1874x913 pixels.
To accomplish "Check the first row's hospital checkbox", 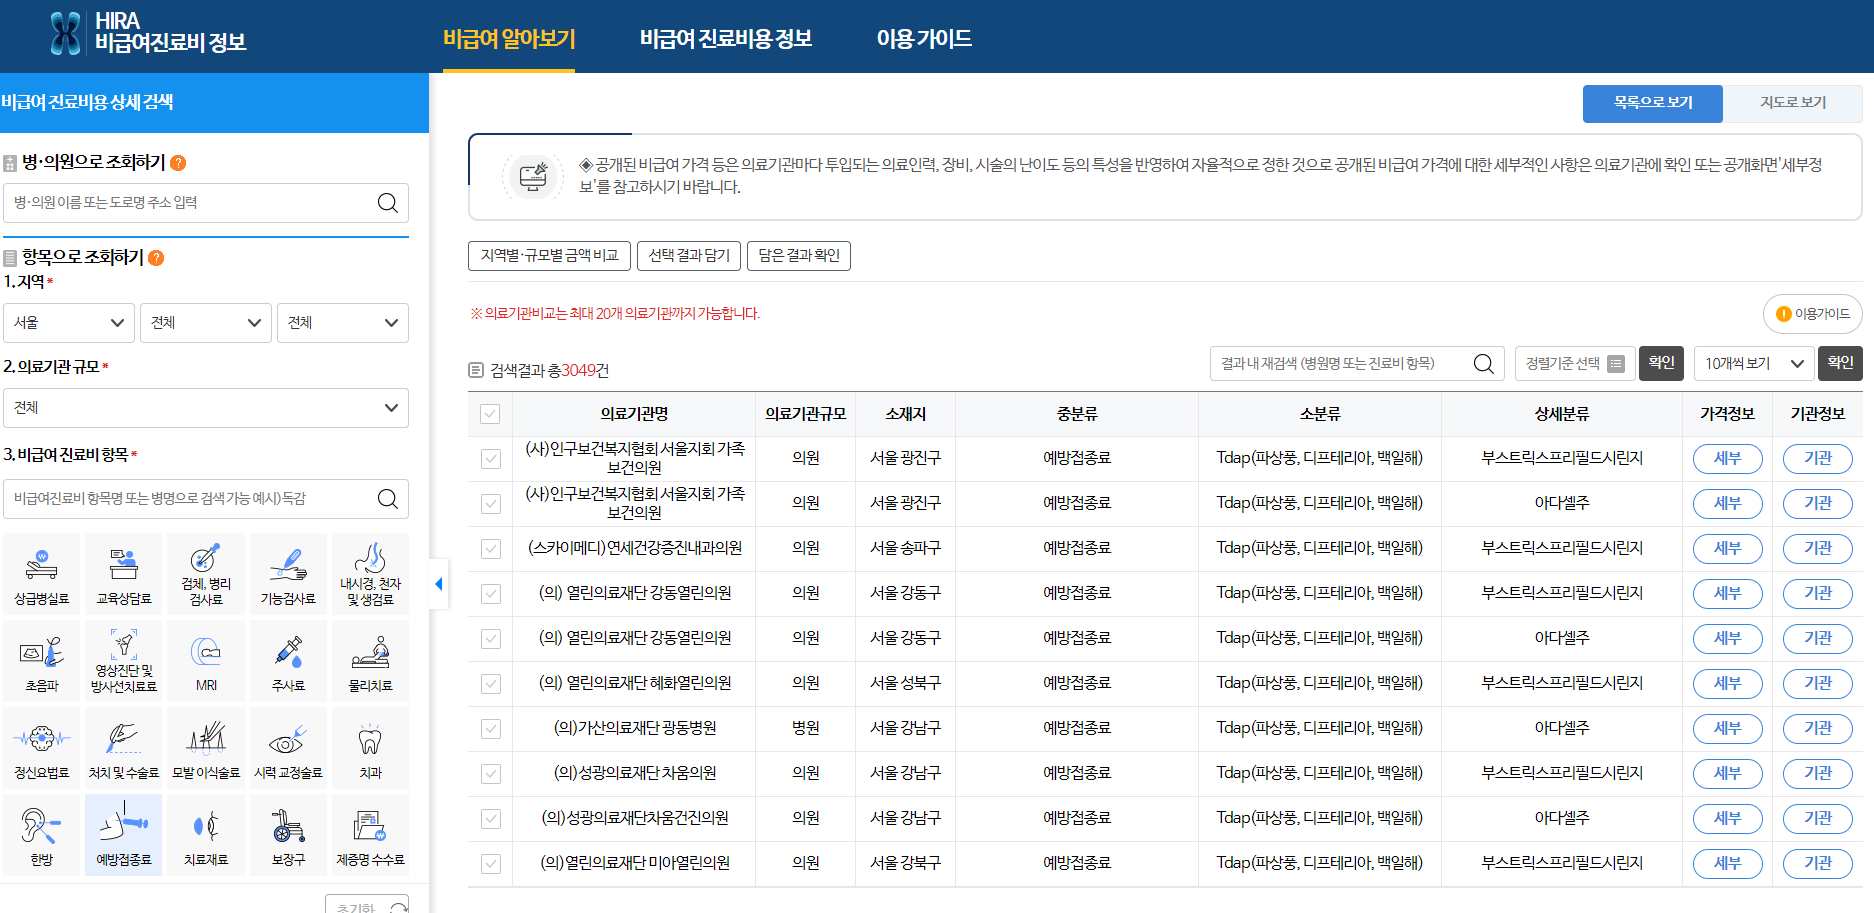I will [489, 458].
